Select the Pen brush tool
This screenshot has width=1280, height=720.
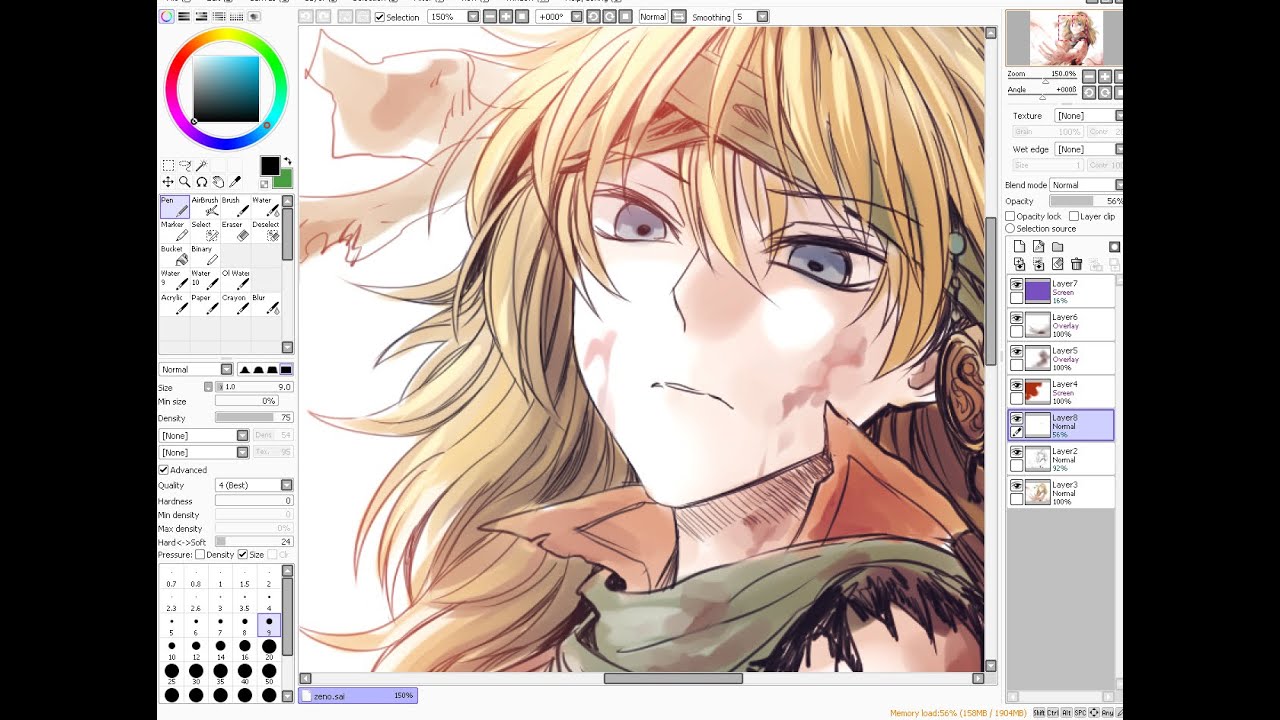pyautogui.click(x=174, y=207)
